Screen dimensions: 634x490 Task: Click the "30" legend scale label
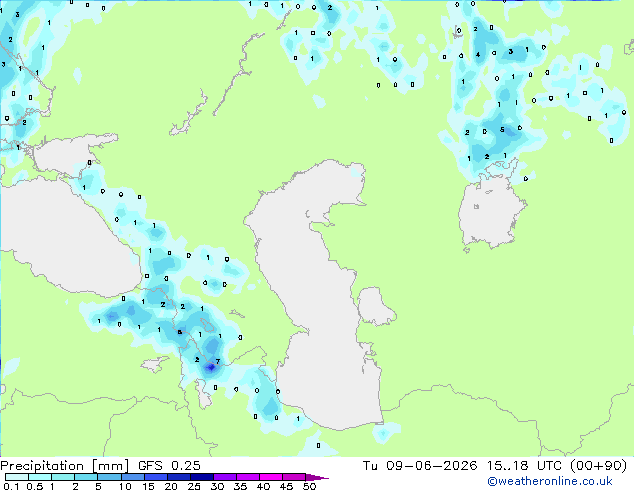(x=217, y=486)
